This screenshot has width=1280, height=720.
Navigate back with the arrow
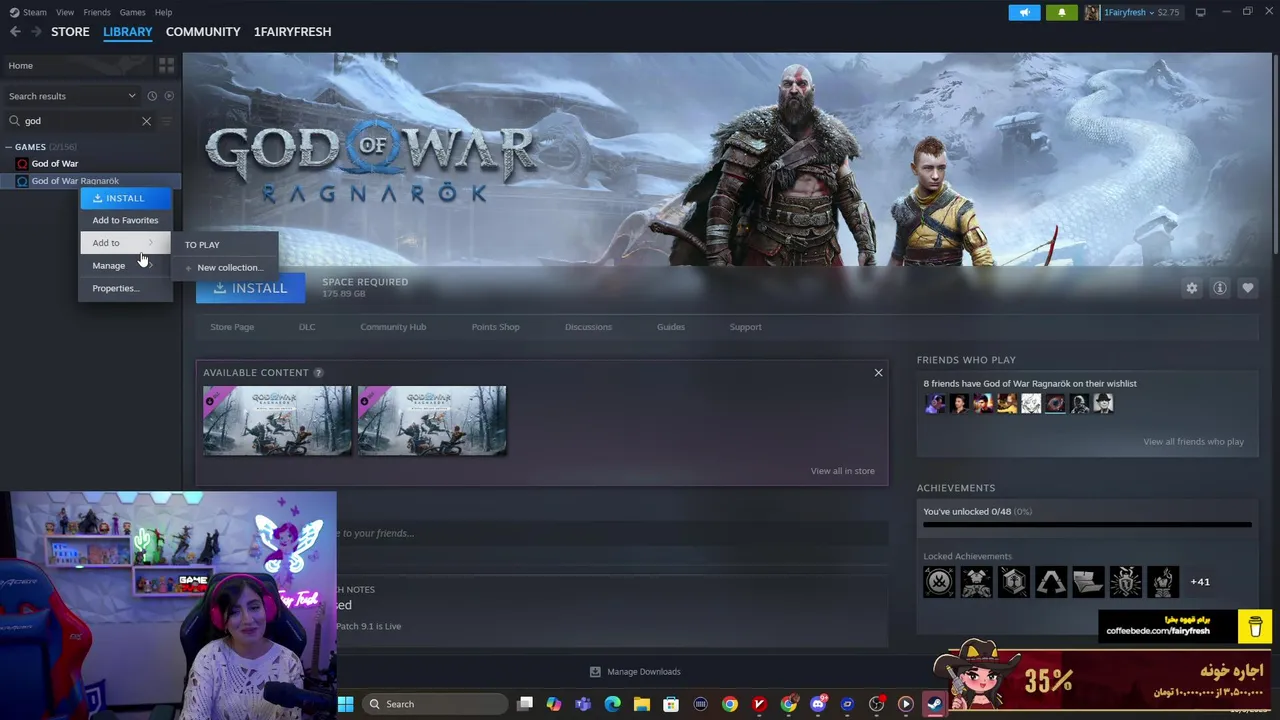(15, 32)
